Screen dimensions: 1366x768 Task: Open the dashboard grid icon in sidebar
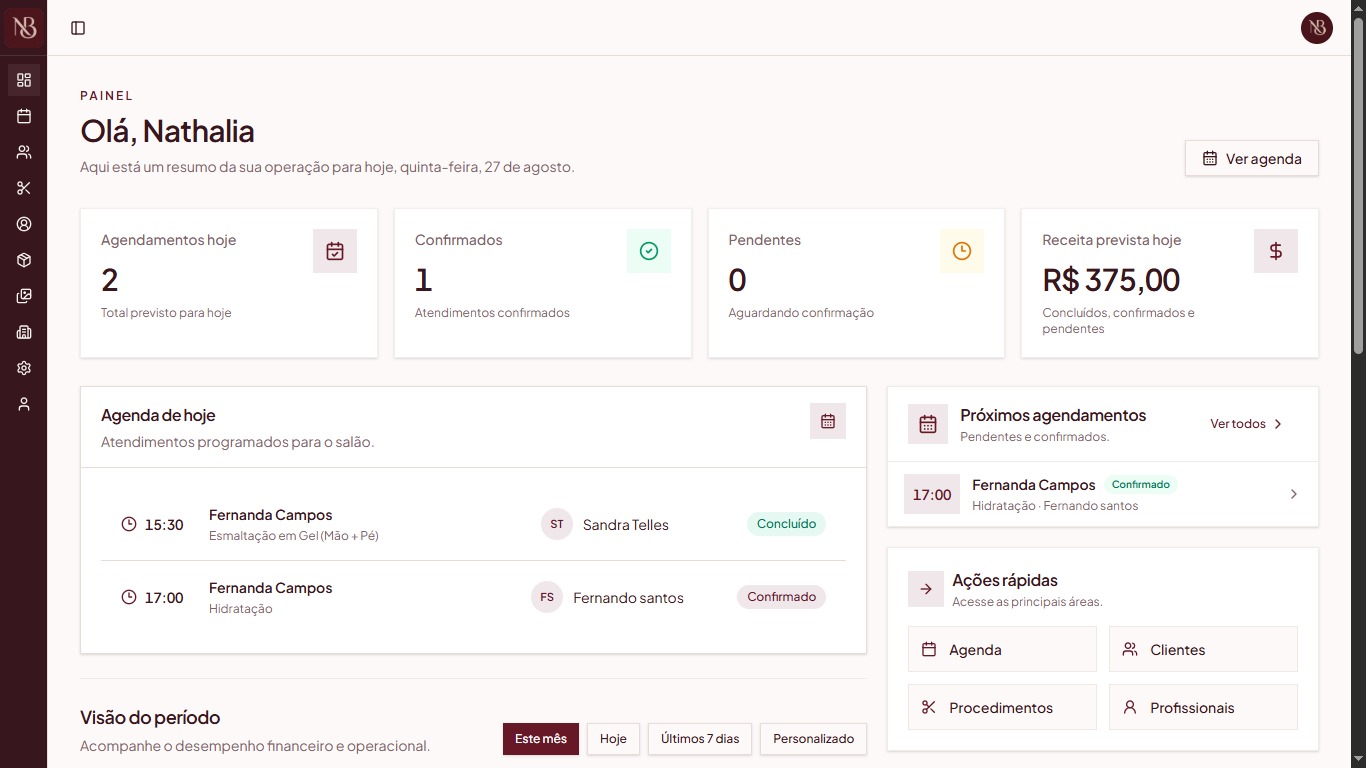24,80
